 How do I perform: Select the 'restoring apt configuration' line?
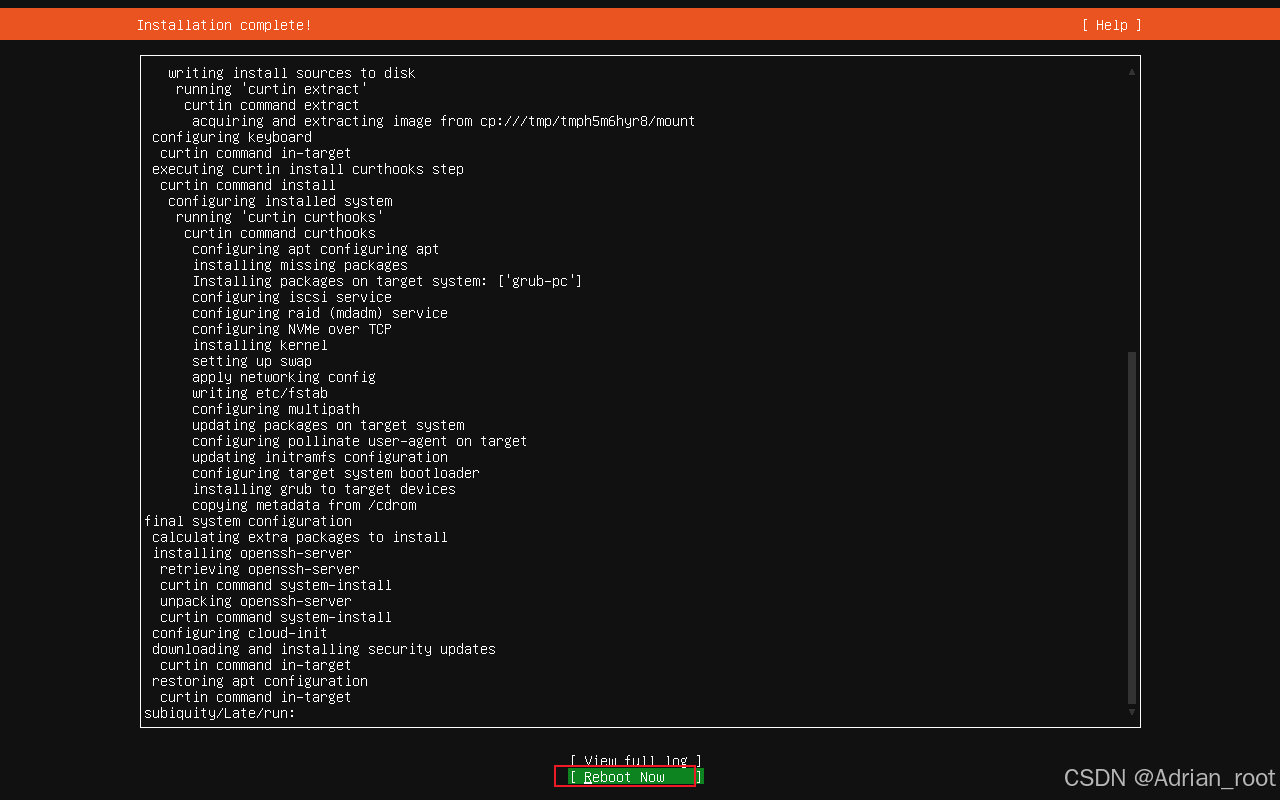[x=260, y=681]
